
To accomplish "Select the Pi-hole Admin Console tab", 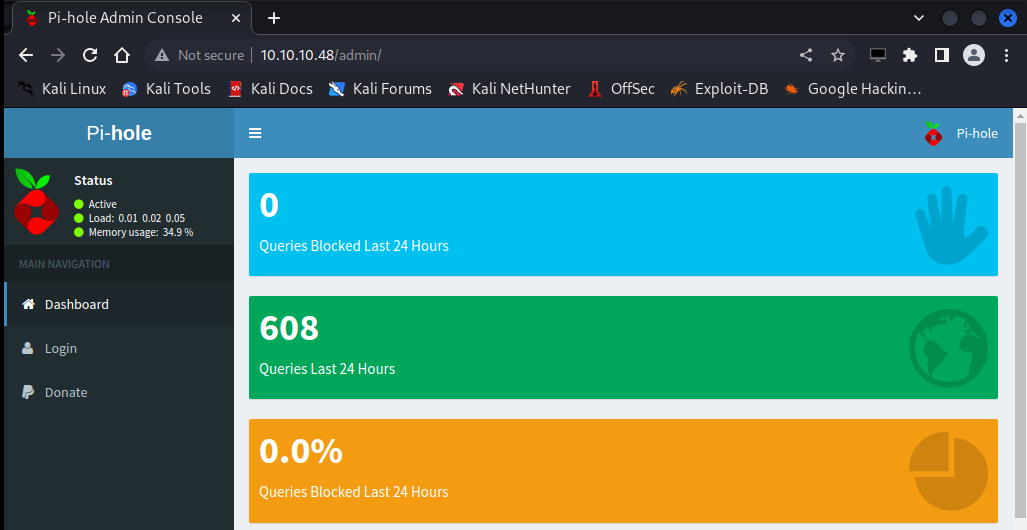I will click(x=132, y=18).
